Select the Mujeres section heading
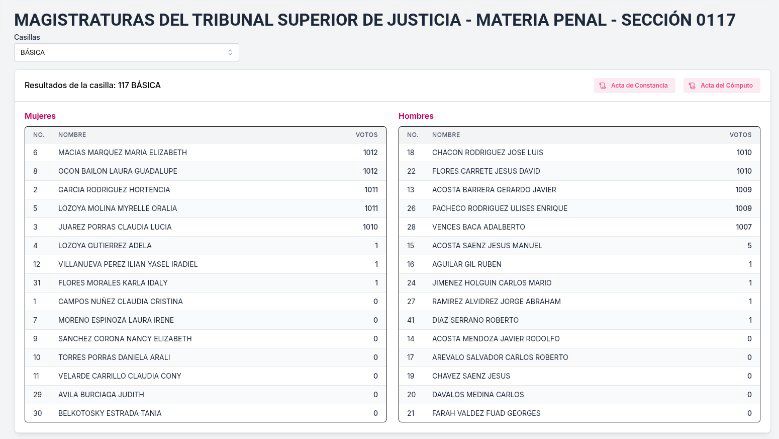 tap(40, 116)
